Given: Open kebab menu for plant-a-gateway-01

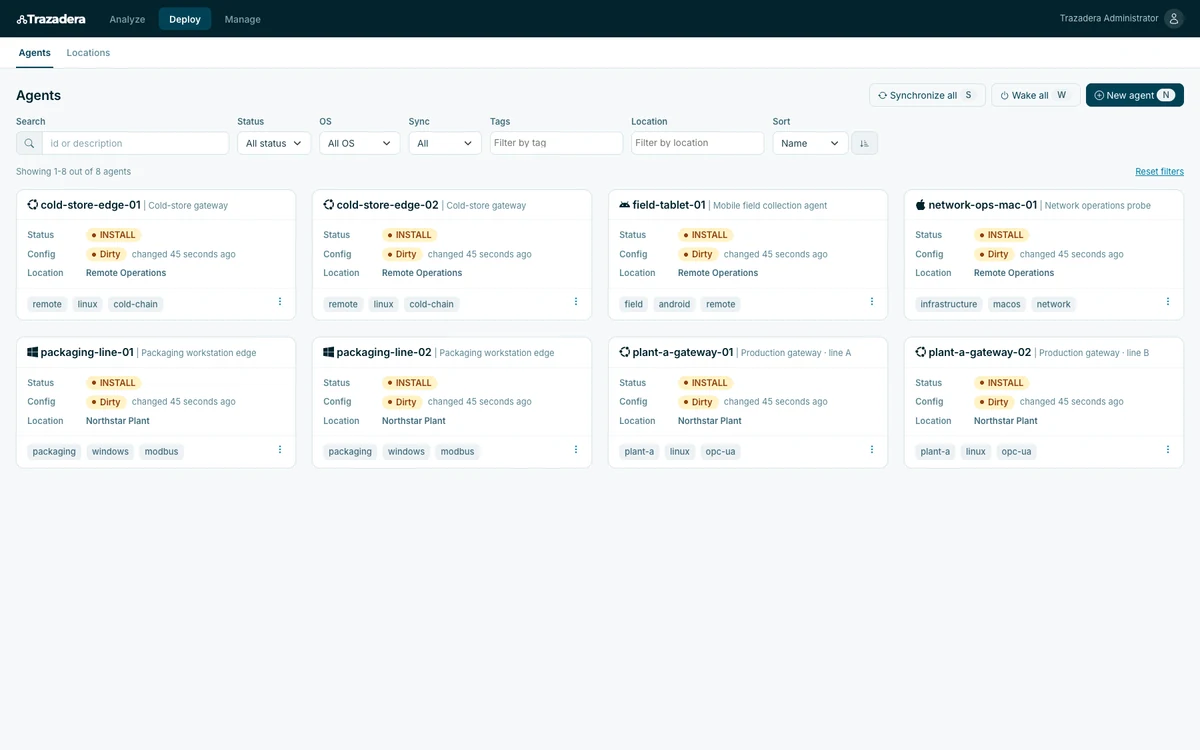Looking at the screenshot, I should [x=872, y=449].
